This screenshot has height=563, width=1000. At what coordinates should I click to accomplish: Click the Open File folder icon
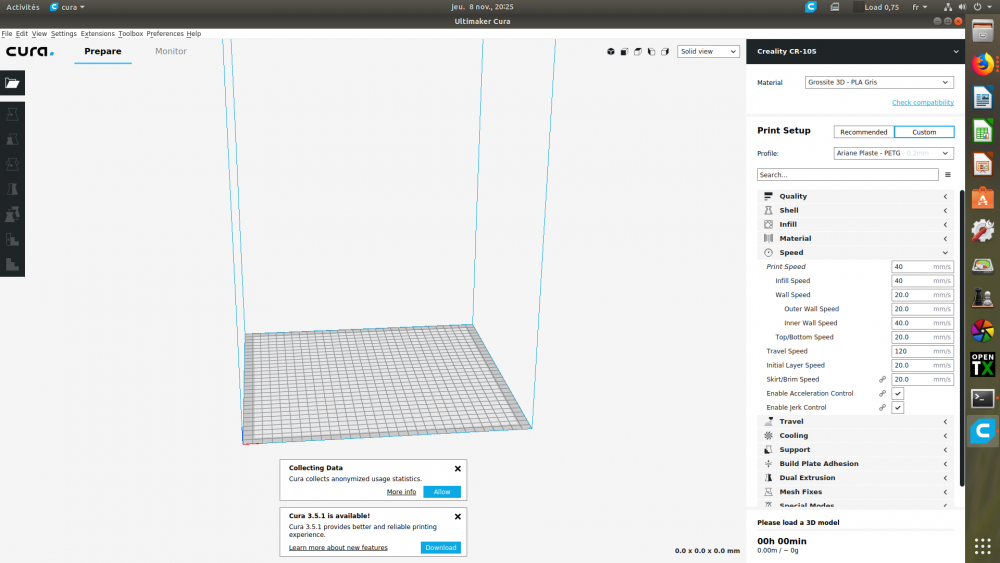point(12,83)
